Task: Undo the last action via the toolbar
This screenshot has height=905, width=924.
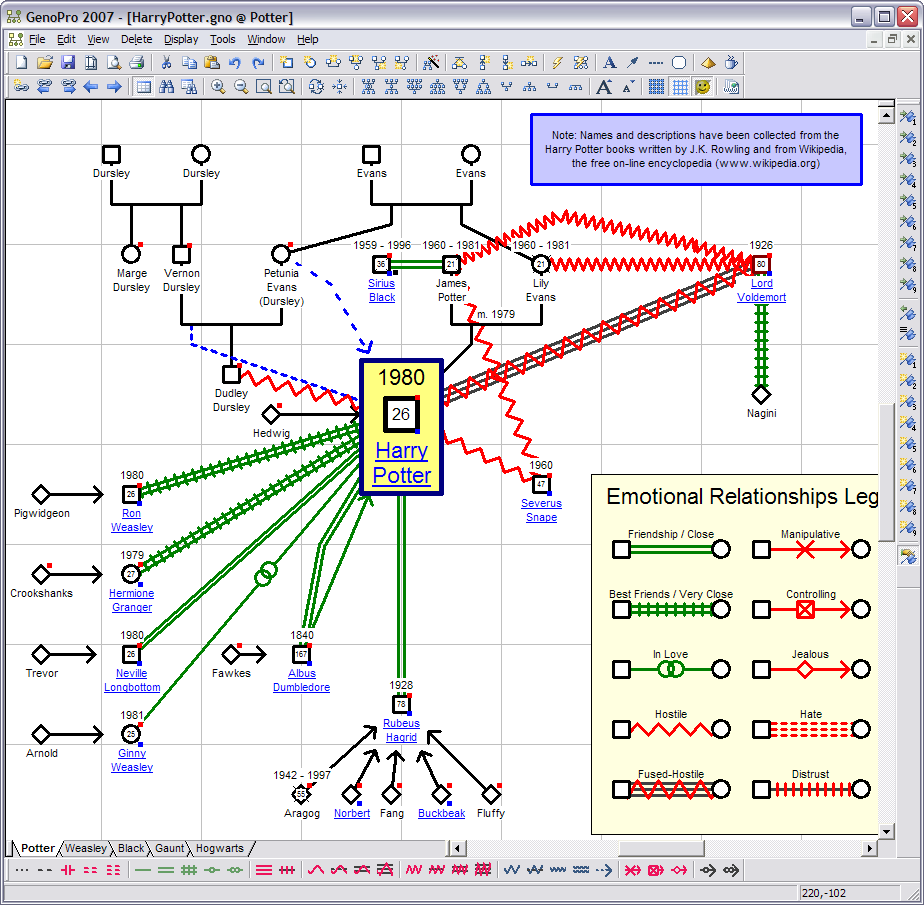Action: point(235,62)
